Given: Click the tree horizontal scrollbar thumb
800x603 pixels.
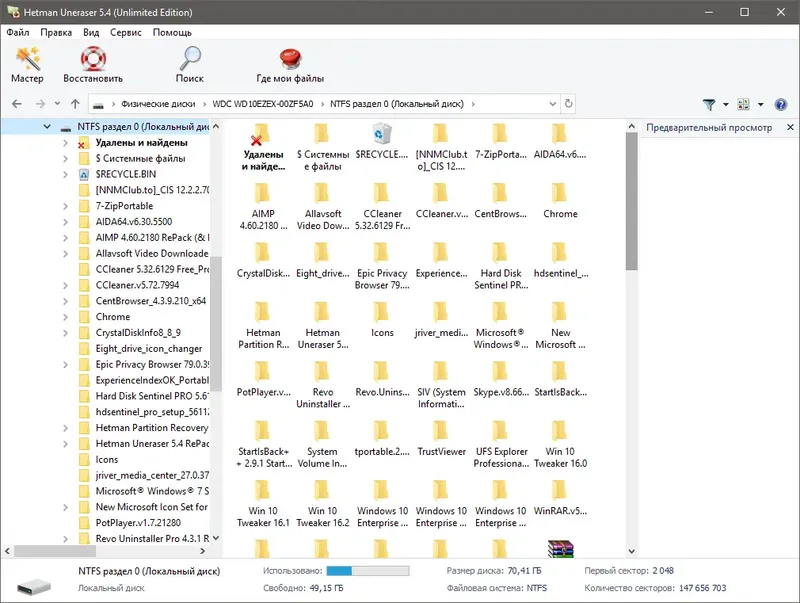Looking at the screenshot, I should [x=55, y=551].
